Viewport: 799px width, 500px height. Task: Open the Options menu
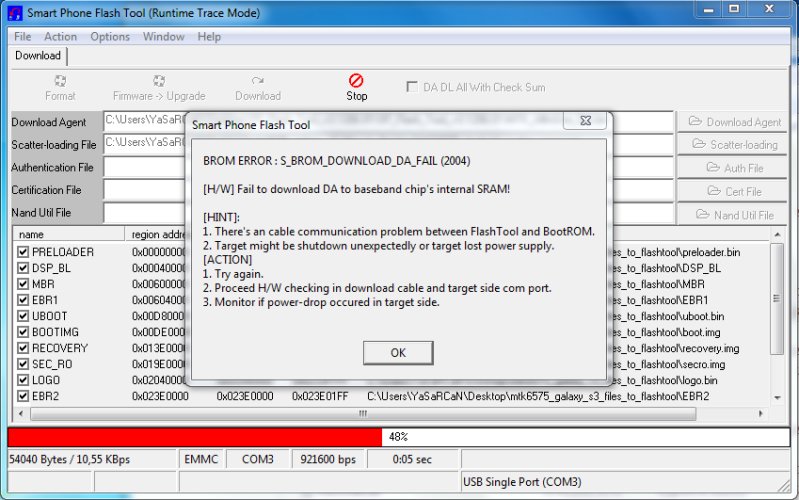coord(110,37)
